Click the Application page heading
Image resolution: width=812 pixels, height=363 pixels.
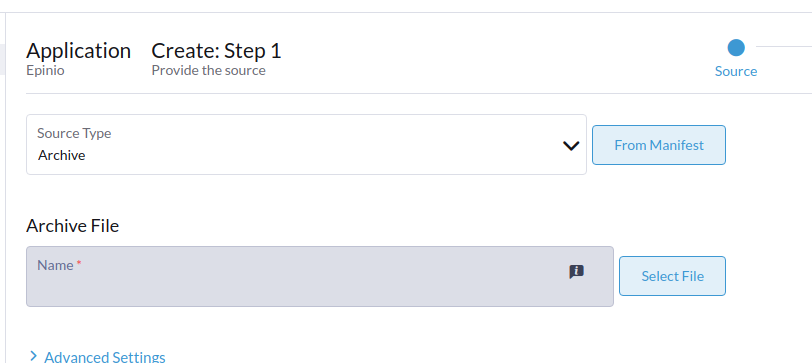click(x=79, y=51)
